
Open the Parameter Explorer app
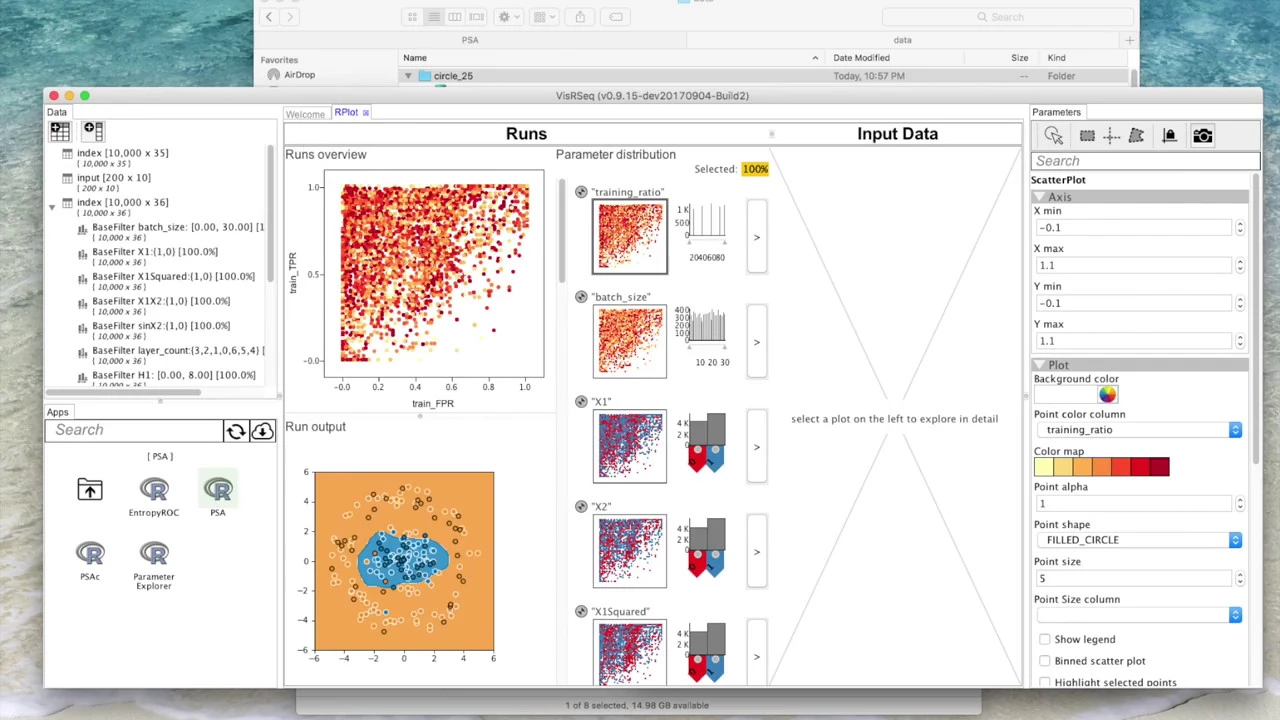click(x=153, y=565)
